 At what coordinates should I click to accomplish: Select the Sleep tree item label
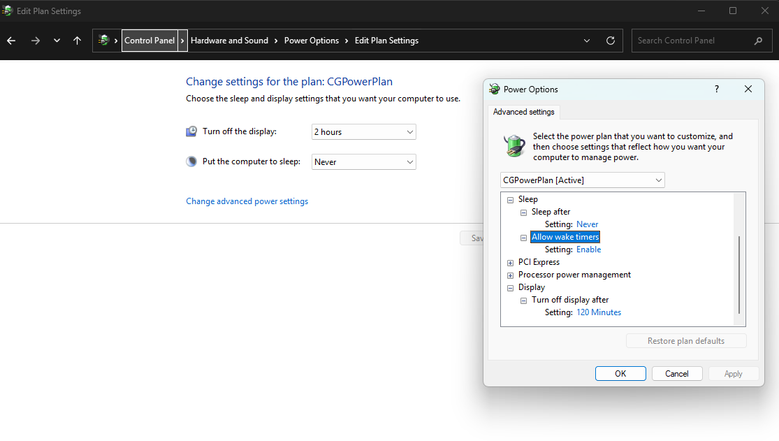click(528, 199)
